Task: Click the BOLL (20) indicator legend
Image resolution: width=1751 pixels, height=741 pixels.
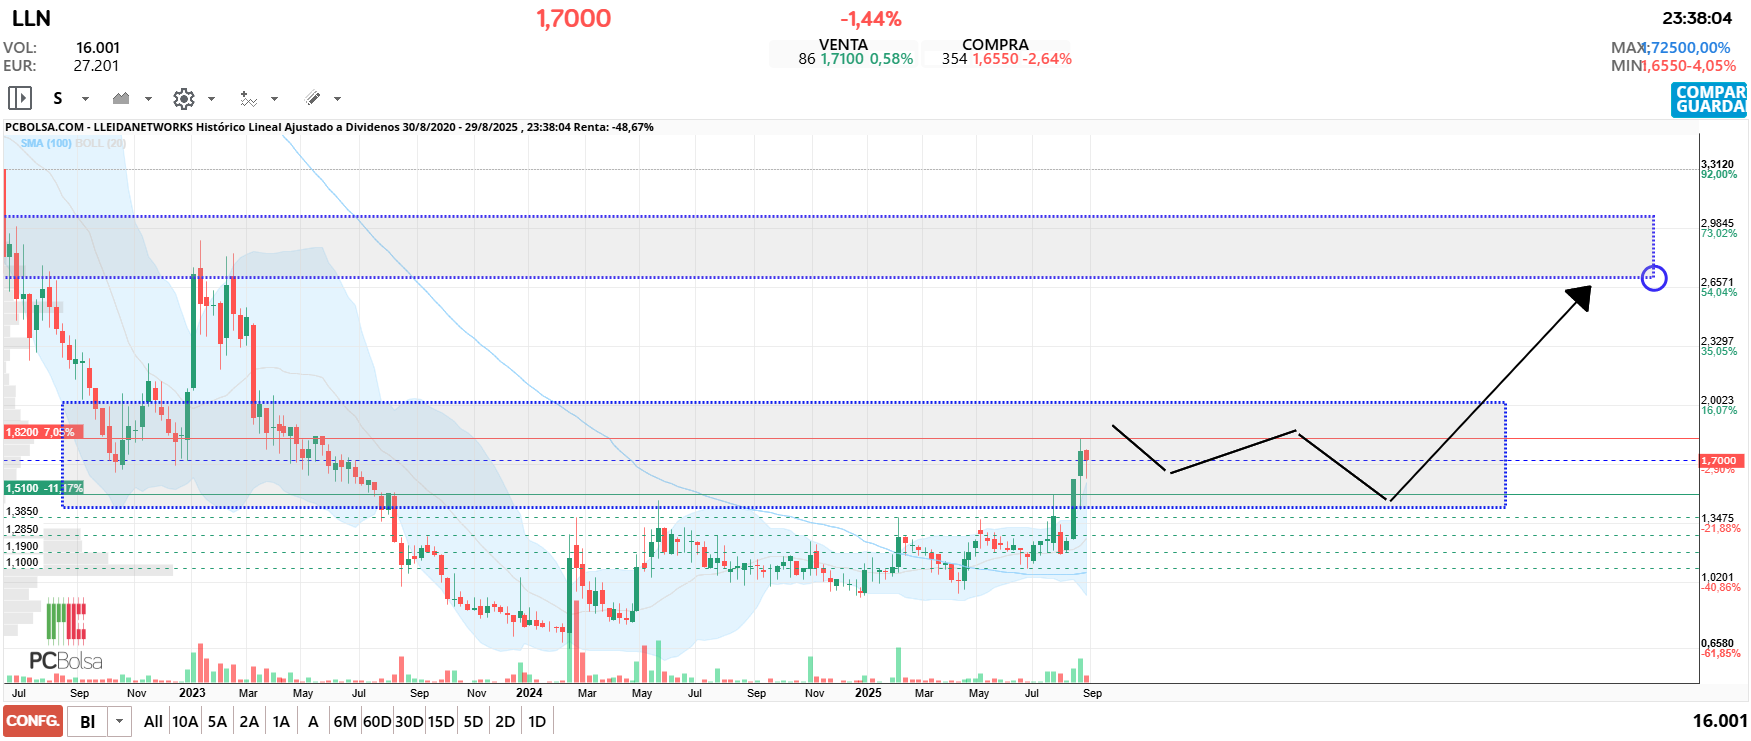Action: pos(101,143)
